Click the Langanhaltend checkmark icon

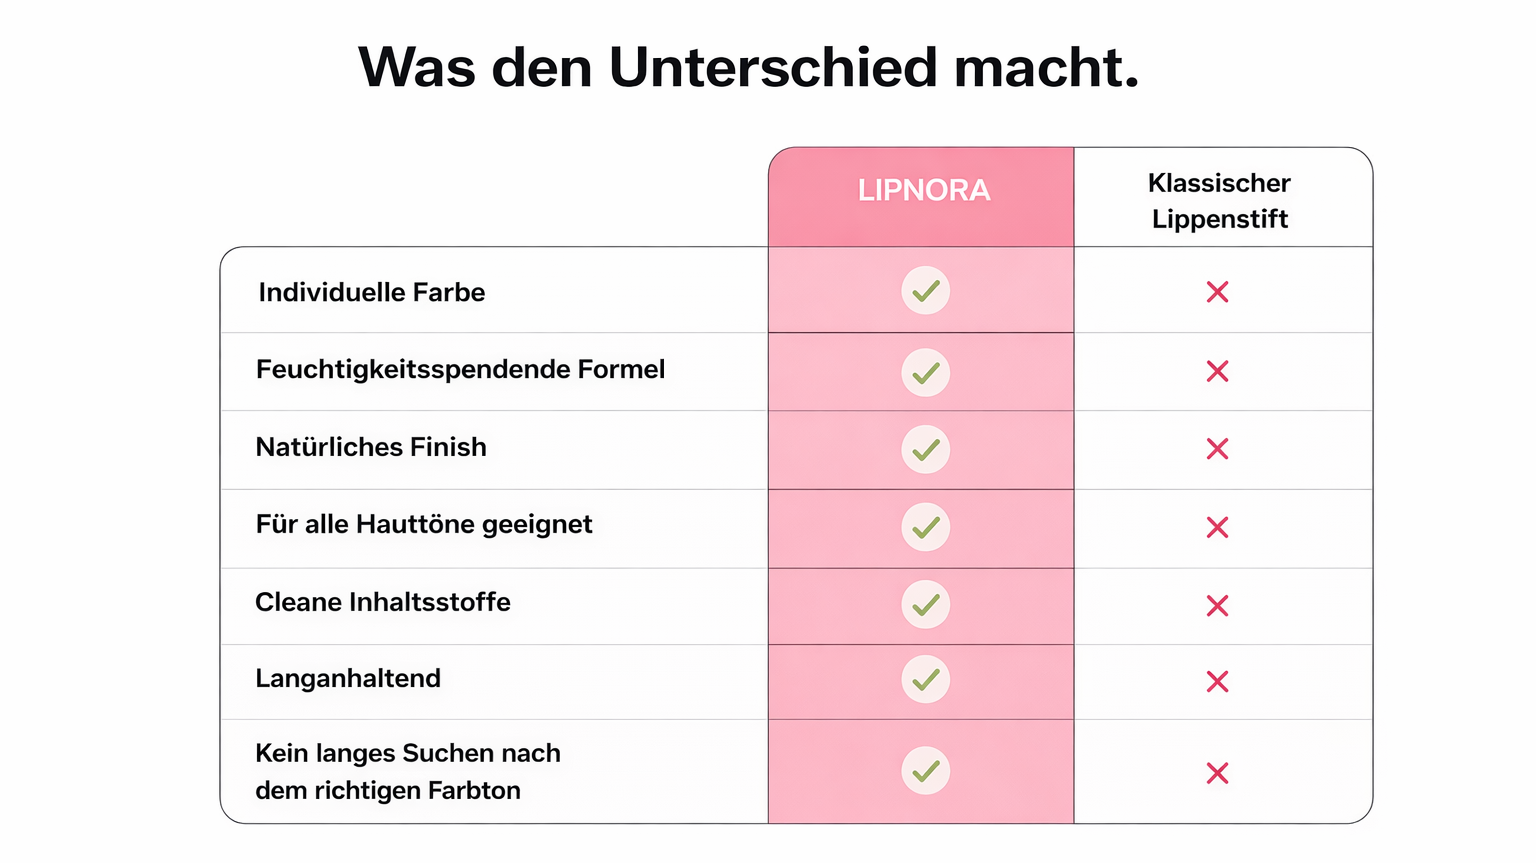tap(925, 680)
